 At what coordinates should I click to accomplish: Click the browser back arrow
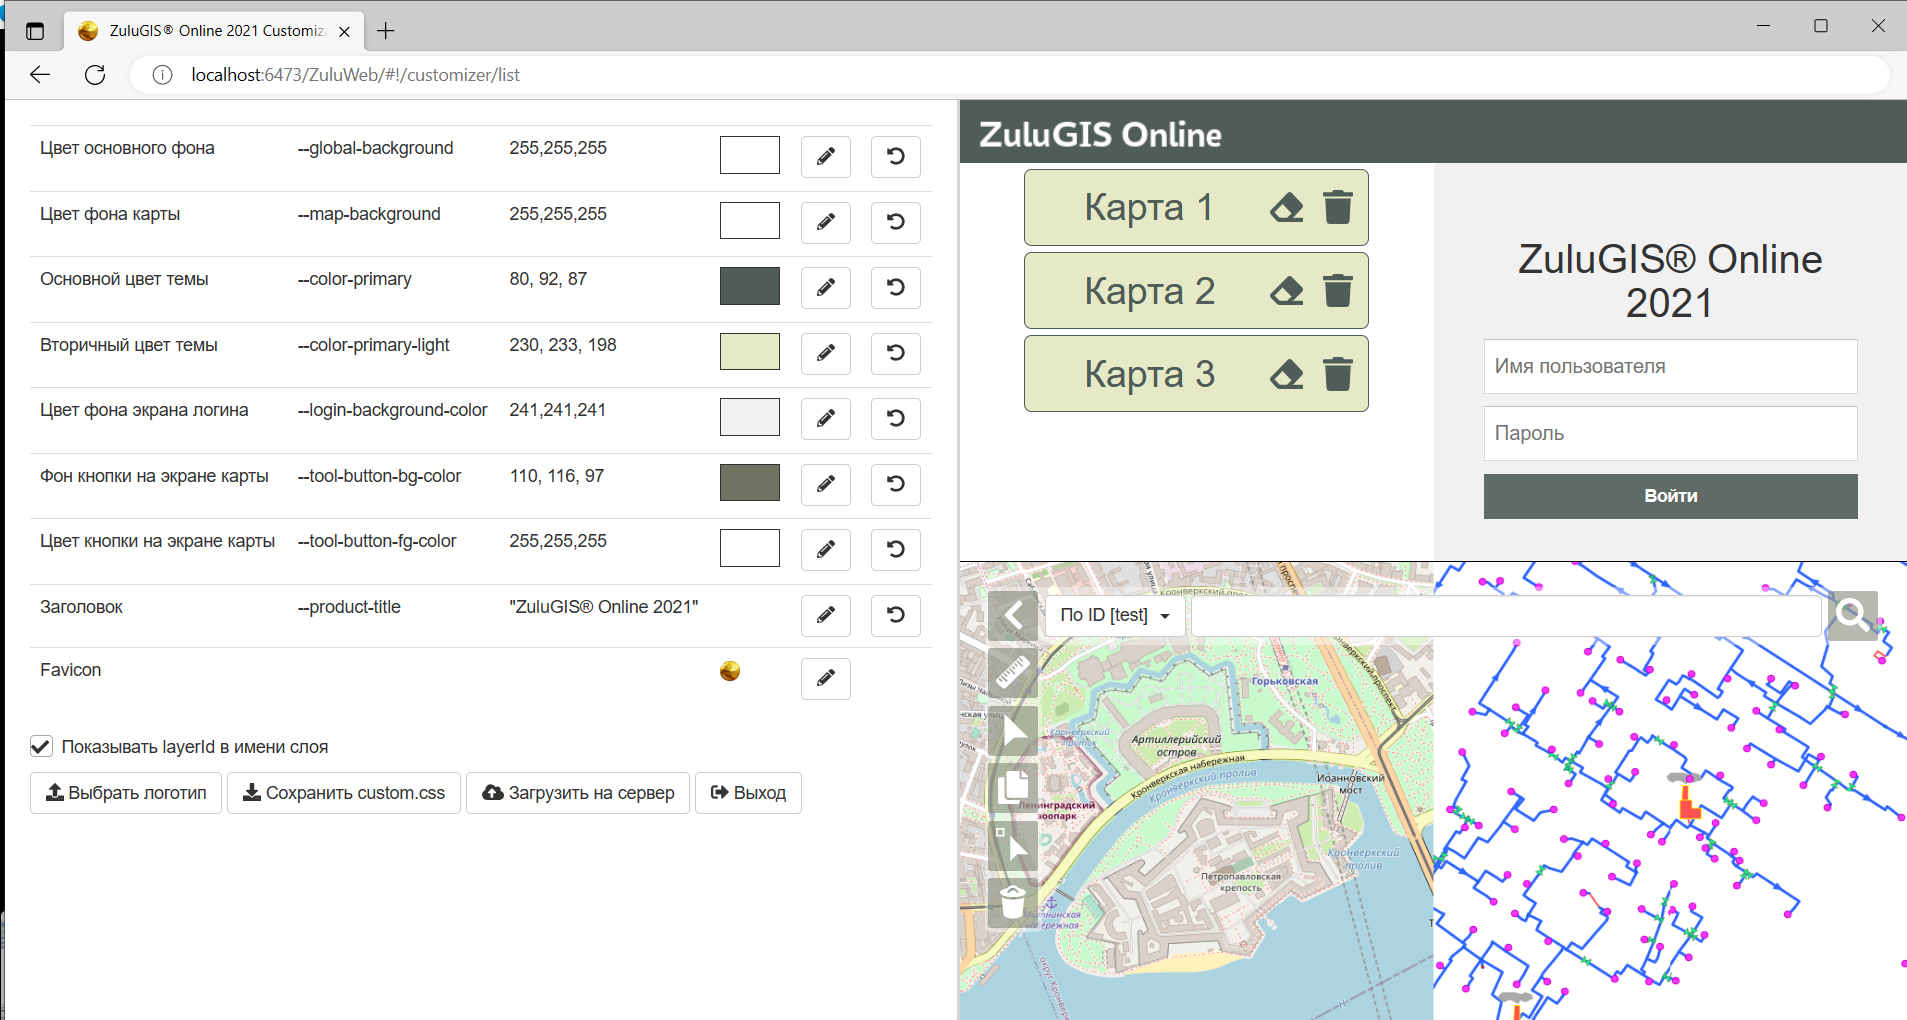pyautogui.click(x=40, y=75)
